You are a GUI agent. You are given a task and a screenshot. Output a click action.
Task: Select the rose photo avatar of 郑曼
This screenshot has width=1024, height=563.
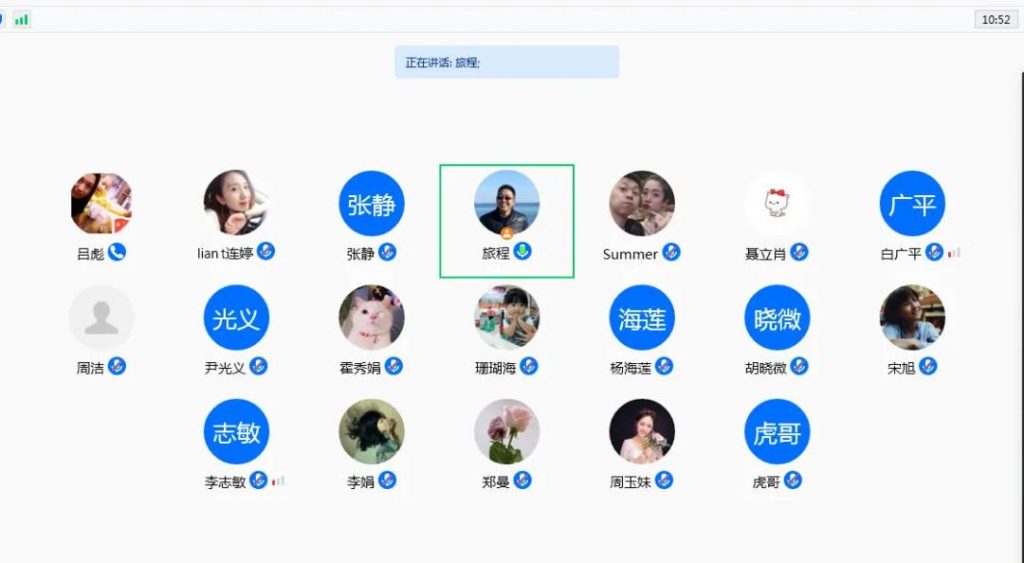[x=507, y=432]
